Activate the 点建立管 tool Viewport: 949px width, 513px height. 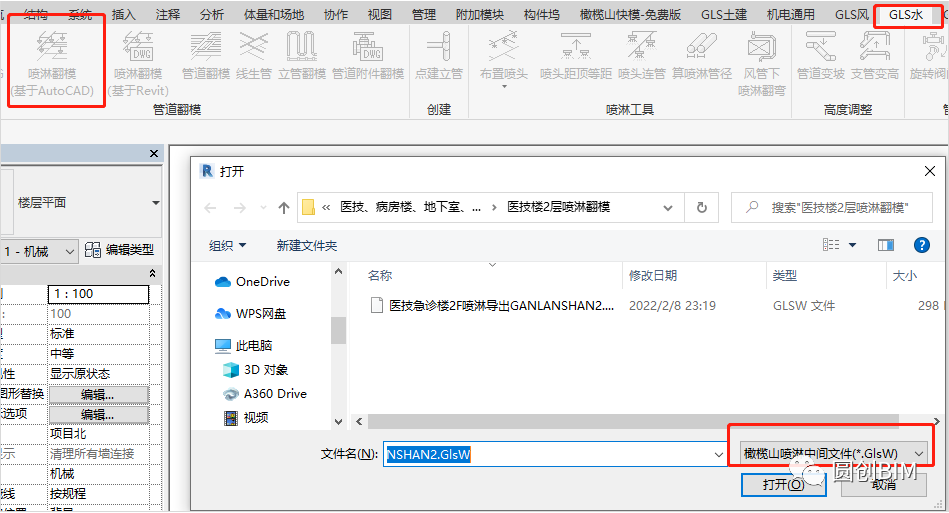coord(439,56)
